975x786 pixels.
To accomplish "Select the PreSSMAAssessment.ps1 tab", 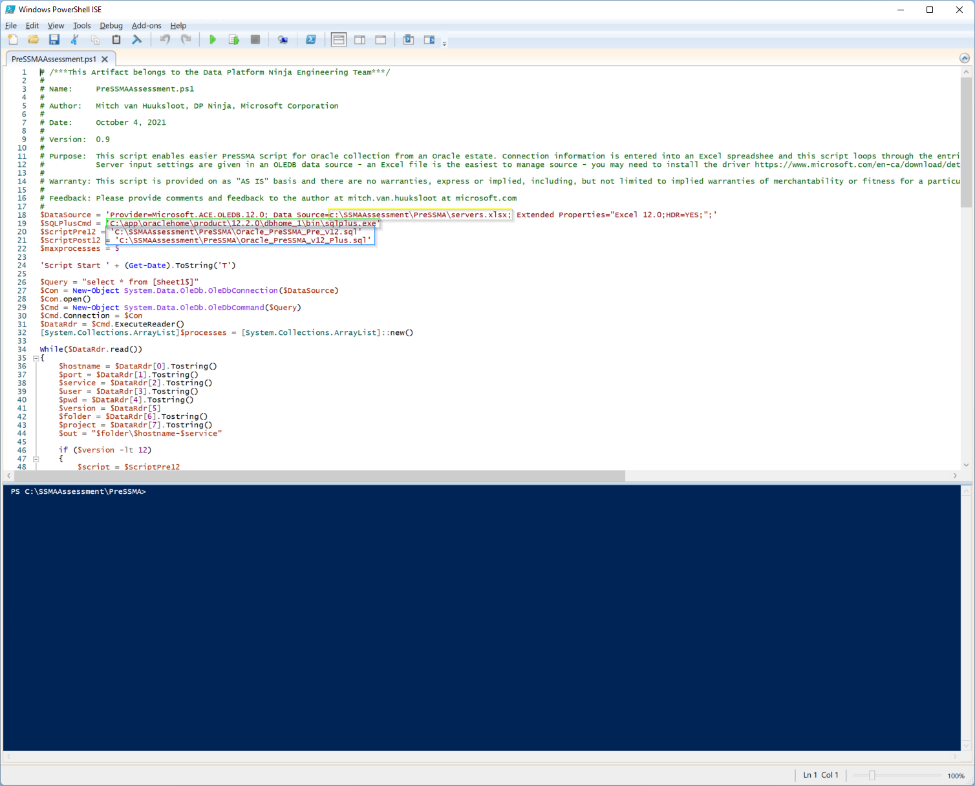I will pyautogui.click(x=53, y=59).
